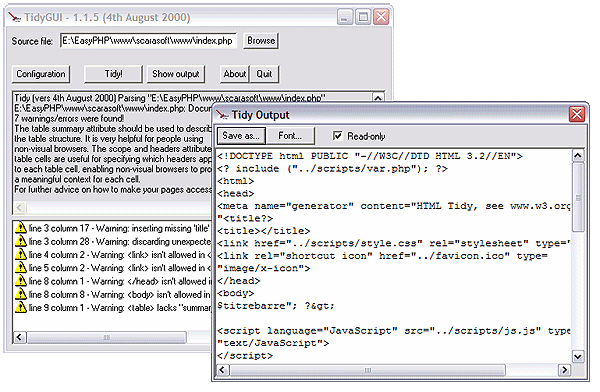Click Save as... in Tidy Output

click(241, 136)
